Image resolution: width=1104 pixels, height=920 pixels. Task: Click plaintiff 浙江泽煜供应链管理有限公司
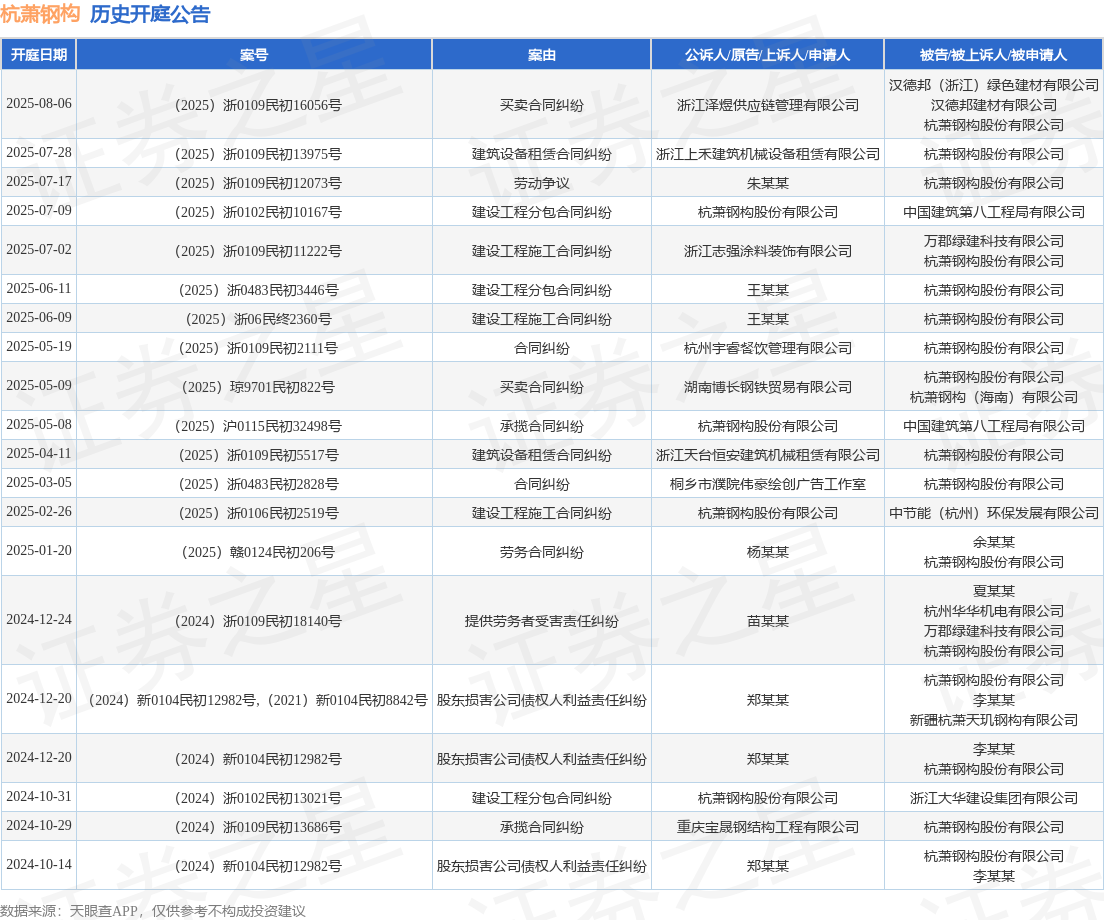(x=767, y=105)
